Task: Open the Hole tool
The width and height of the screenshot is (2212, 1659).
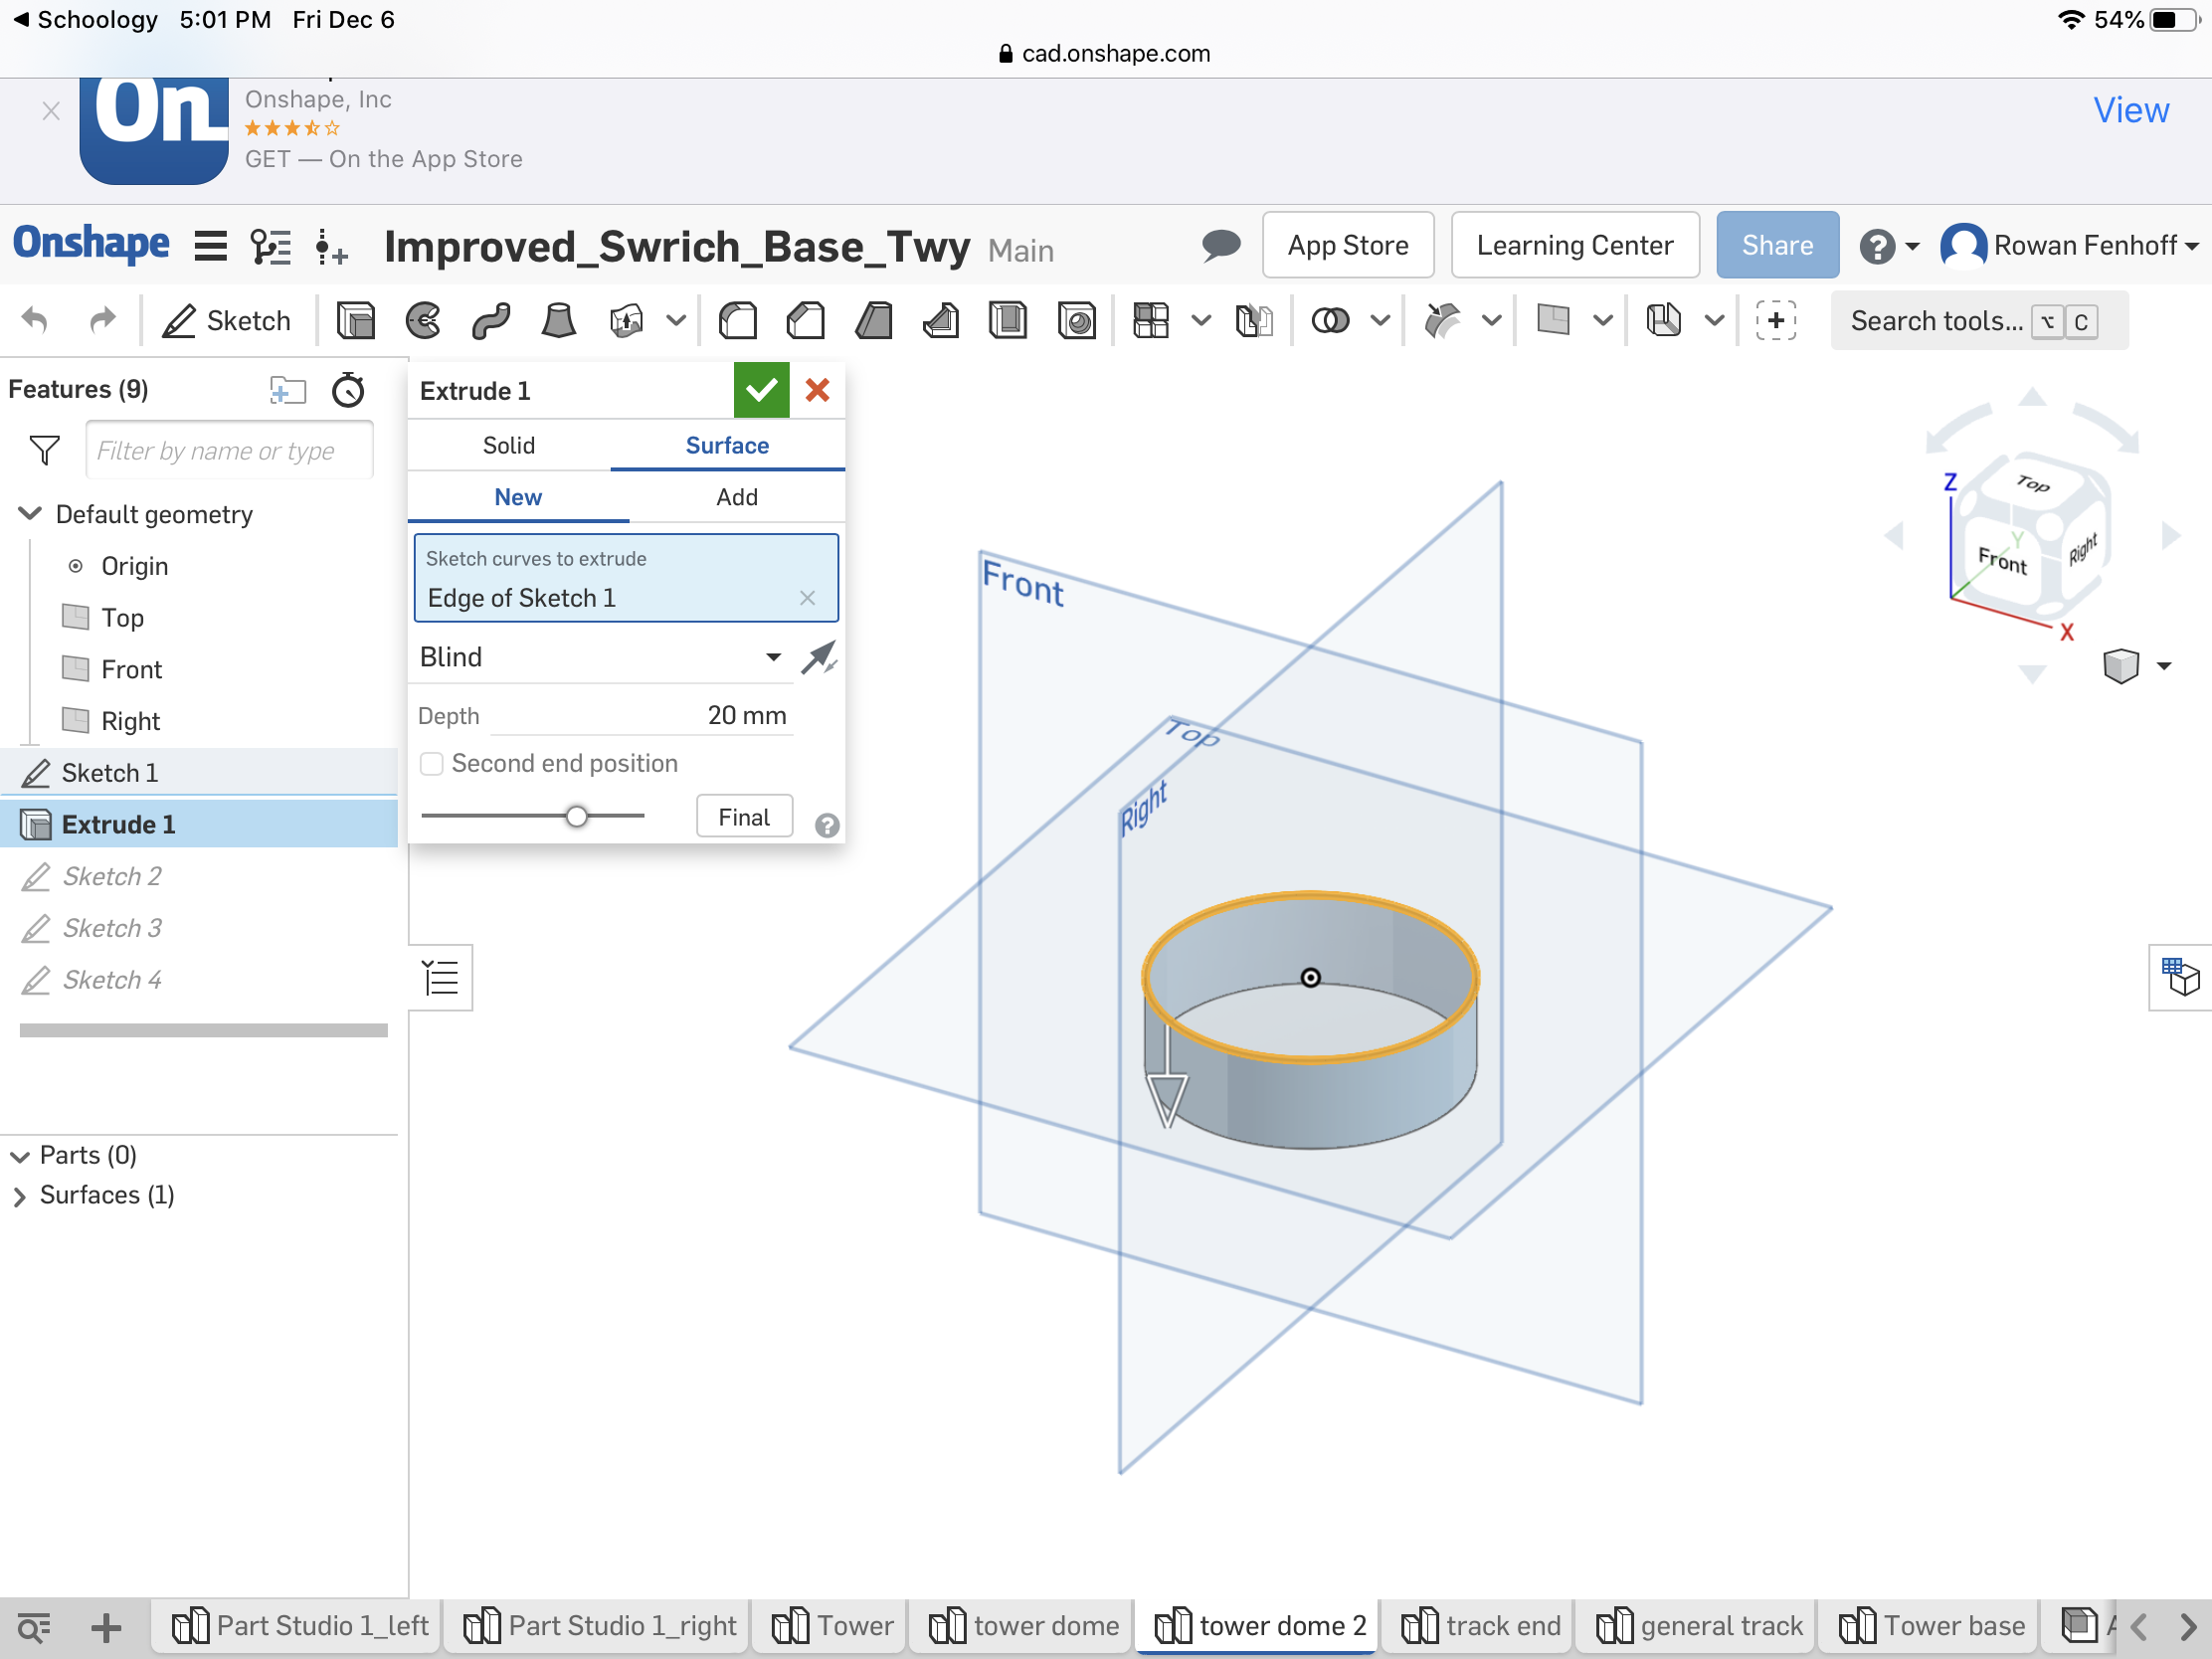Action: [1077, 320]
